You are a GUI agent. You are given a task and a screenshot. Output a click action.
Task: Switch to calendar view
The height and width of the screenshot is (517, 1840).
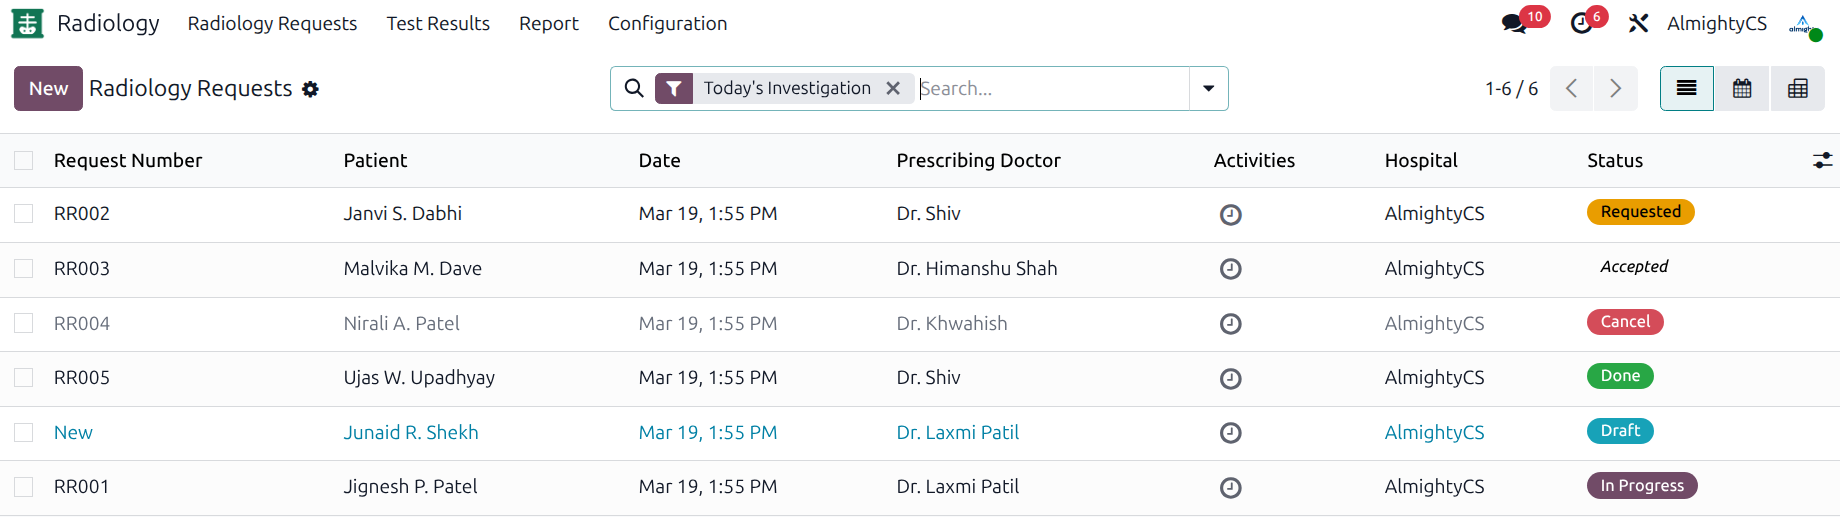tap(1742, 88)
